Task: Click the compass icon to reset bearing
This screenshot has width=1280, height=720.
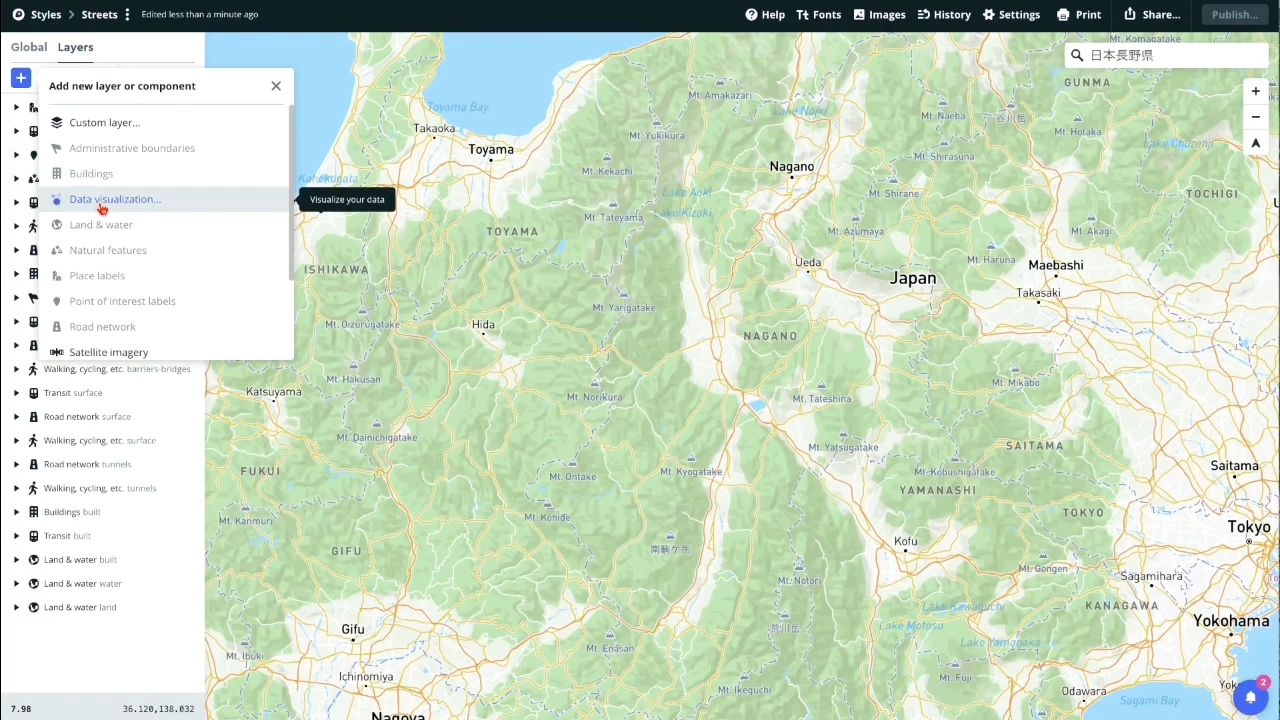Action: coord(1255,143)
